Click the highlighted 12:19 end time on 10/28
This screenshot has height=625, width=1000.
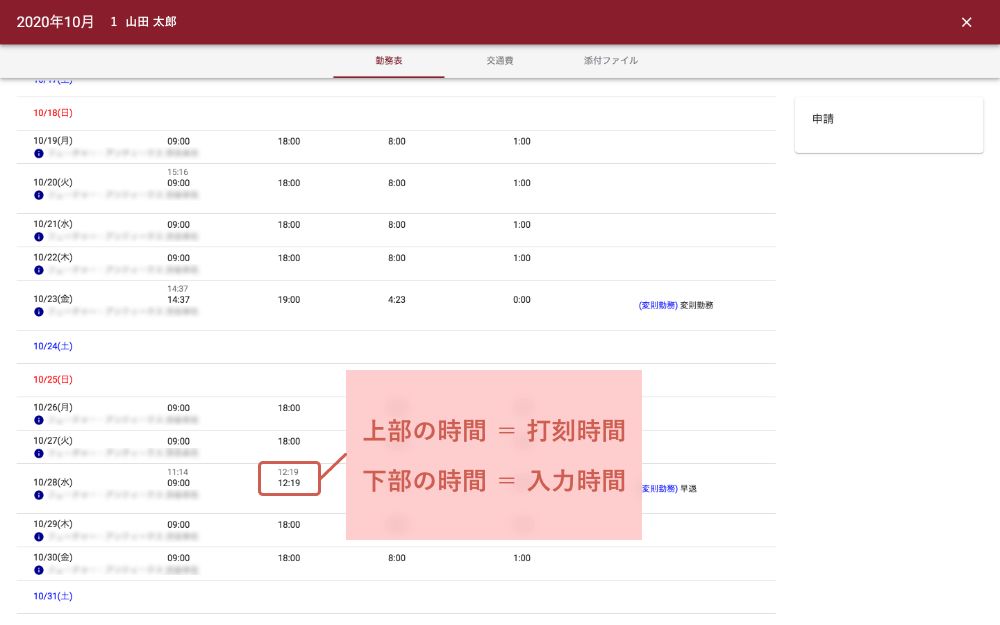pyautogui.click(x=289, y=483)
